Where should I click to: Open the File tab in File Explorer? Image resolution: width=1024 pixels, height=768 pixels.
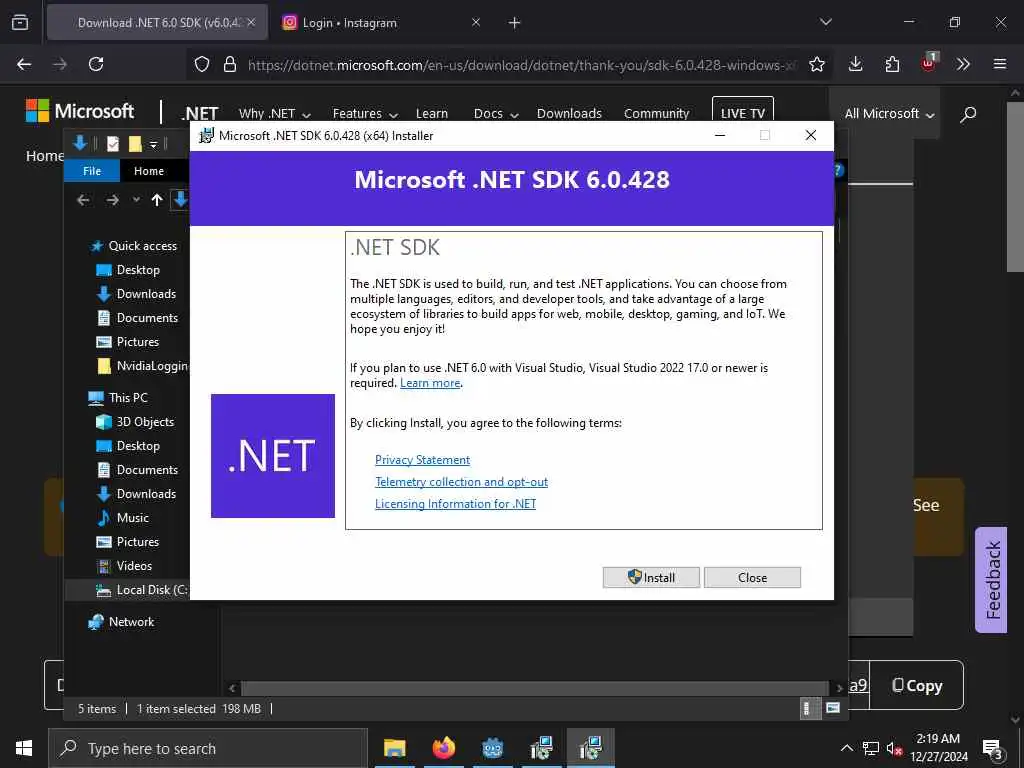92,171
